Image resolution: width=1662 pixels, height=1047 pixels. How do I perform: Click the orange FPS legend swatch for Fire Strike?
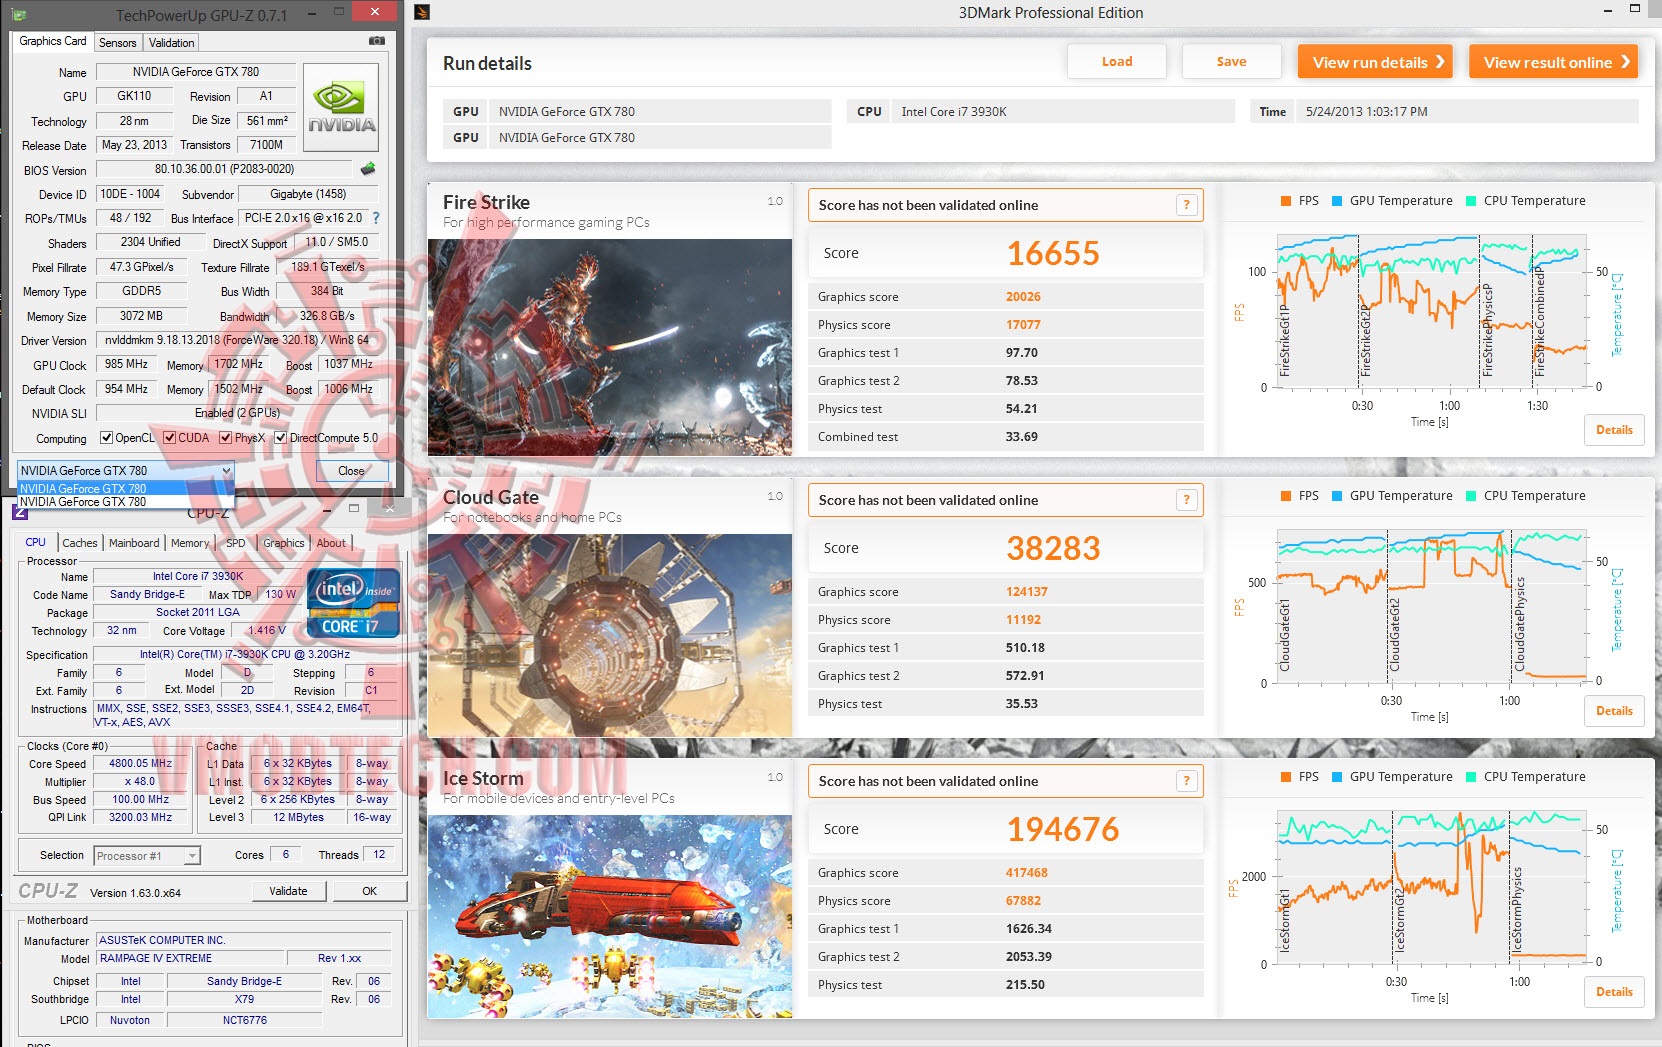pos(1286,201)
